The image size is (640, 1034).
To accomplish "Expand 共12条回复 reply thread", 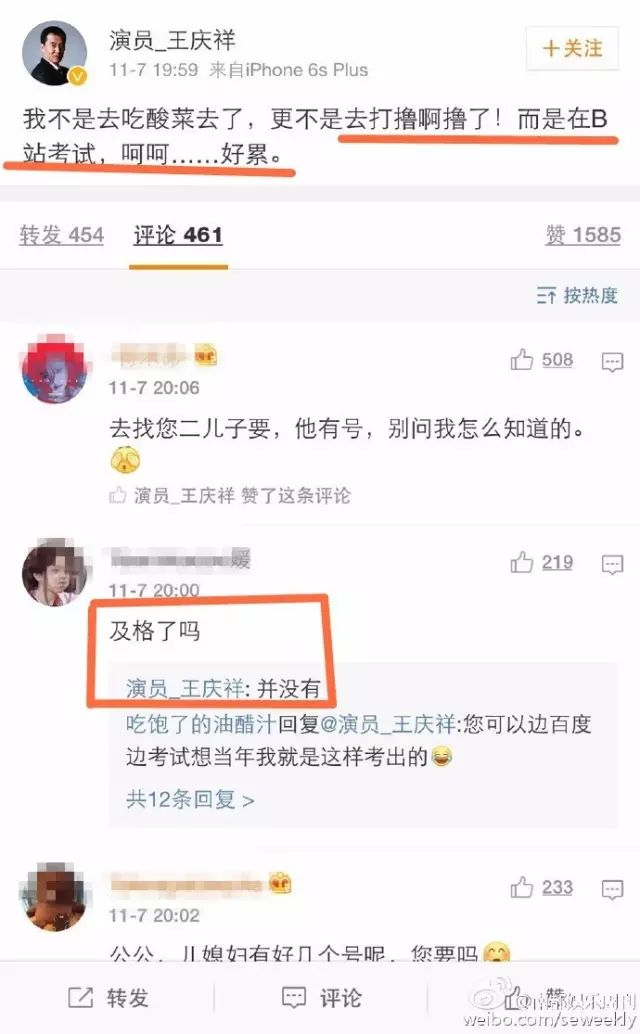I will click(x=190, y=799).
